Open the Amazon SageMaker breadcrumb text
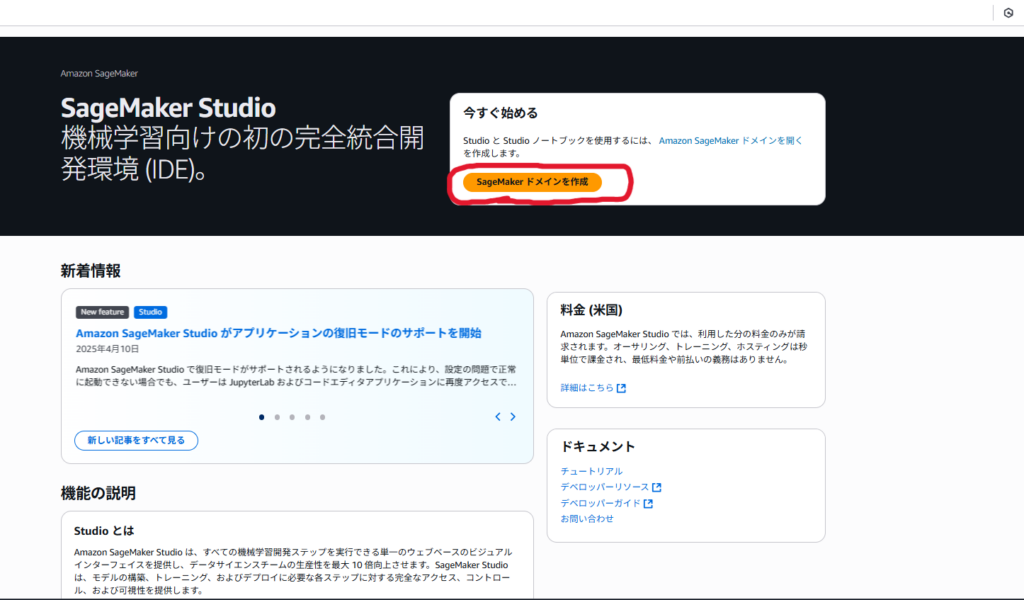Screen dimensions: 1024x600 [99, 74]
